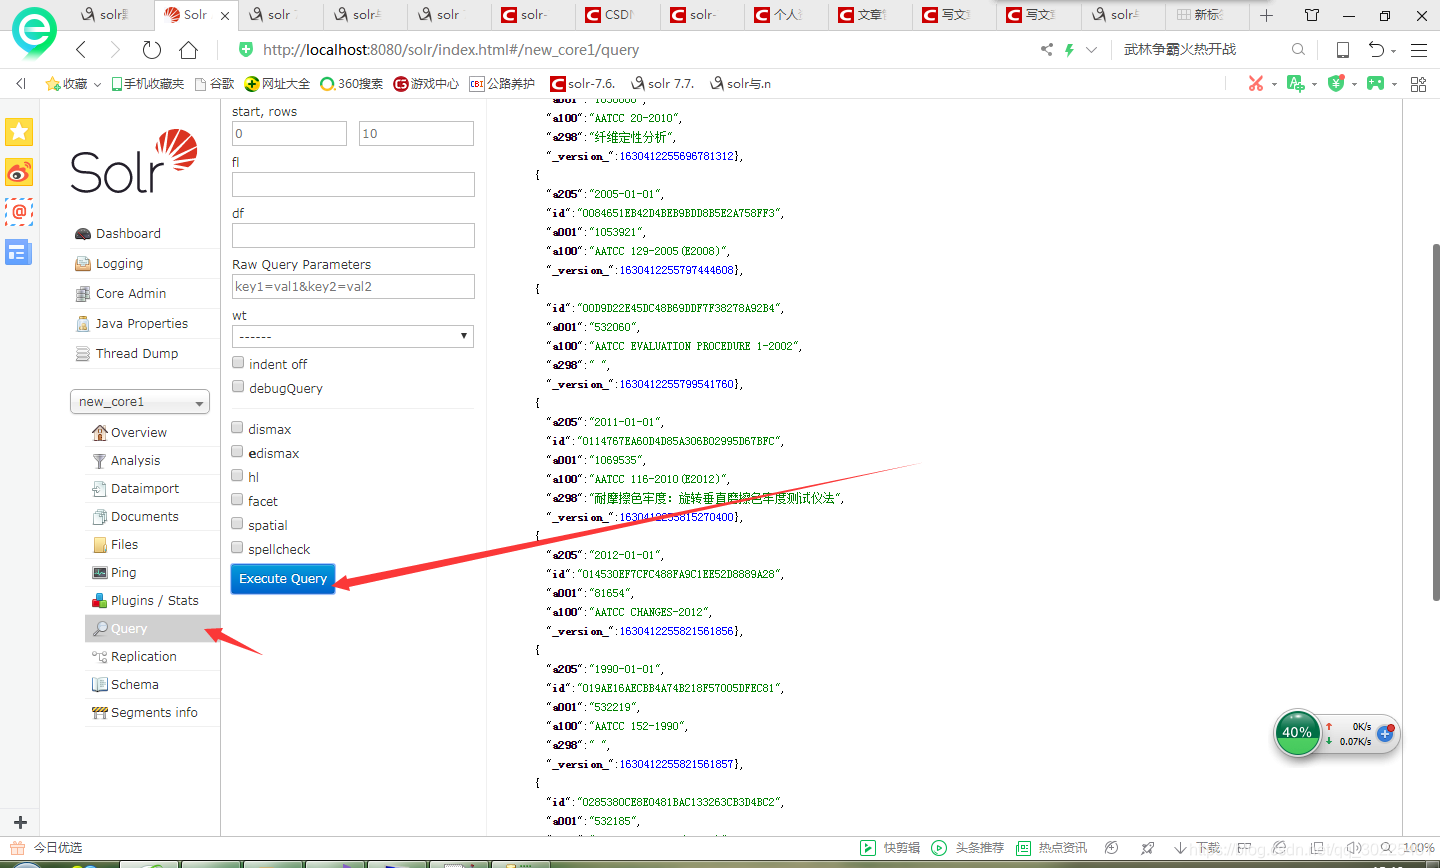
Task: Open the solr-7.6. bookmark
Action: (x=583, y=84)
